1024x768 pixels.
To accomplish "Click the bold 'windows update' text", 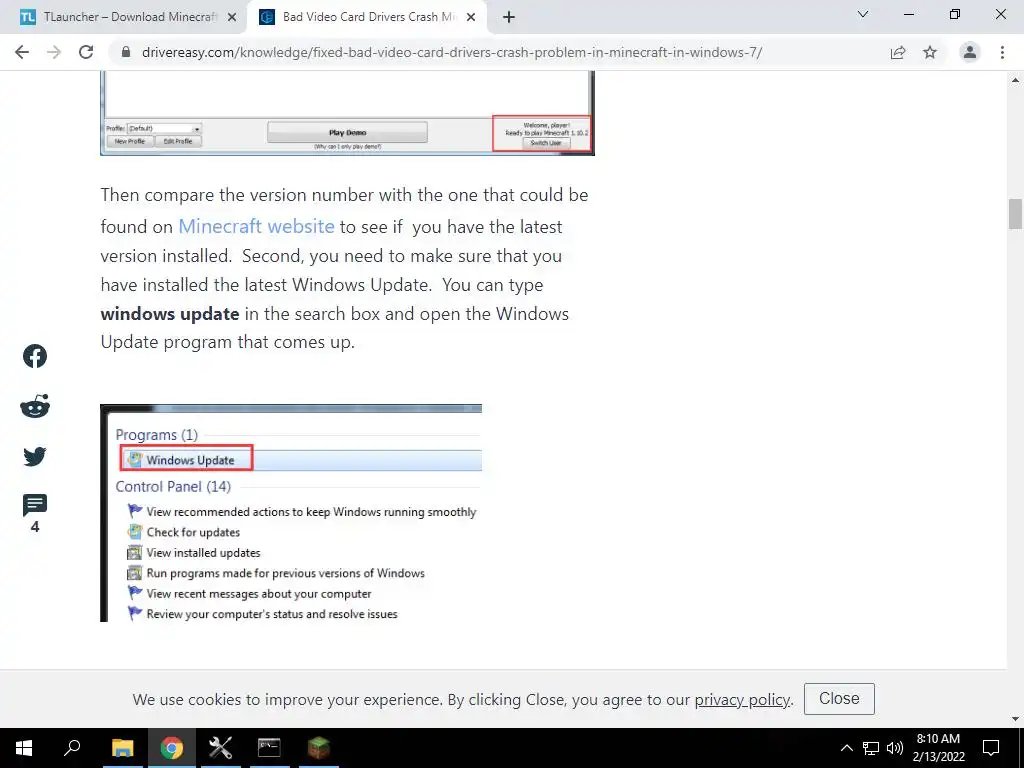I will (170, 314).
